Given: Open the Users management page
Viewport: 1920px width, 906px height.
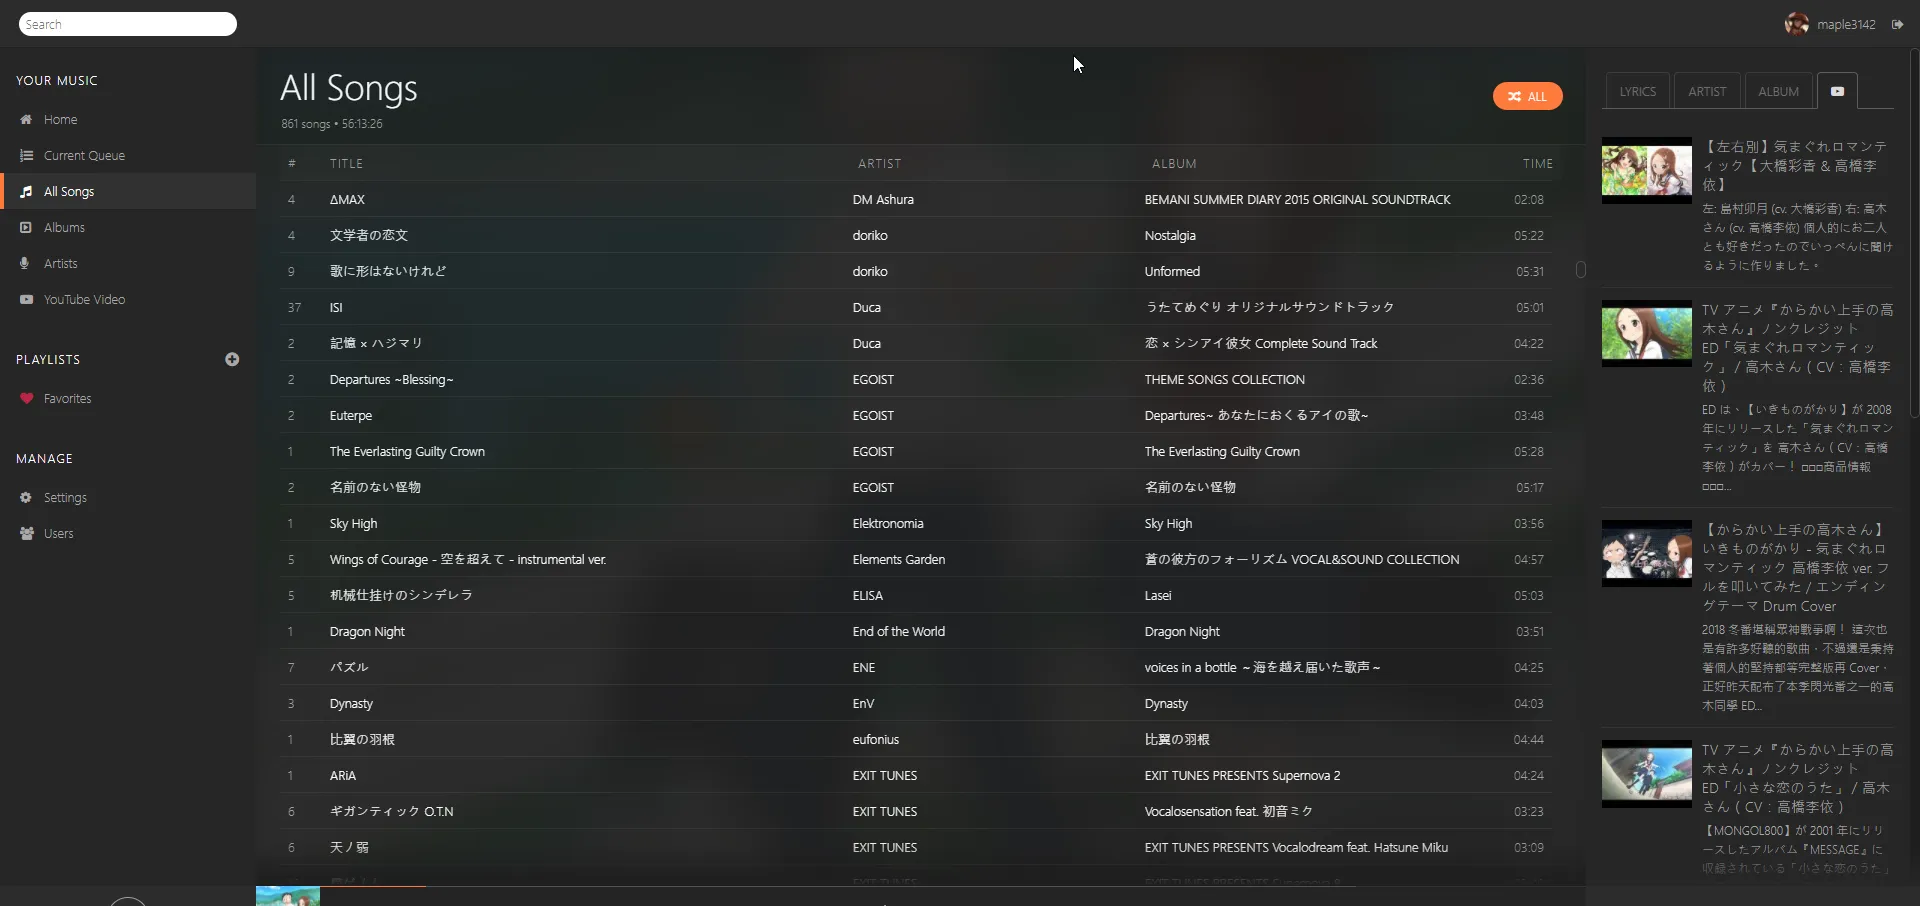Looking at the screenshot, I should (x=58, y=534).
